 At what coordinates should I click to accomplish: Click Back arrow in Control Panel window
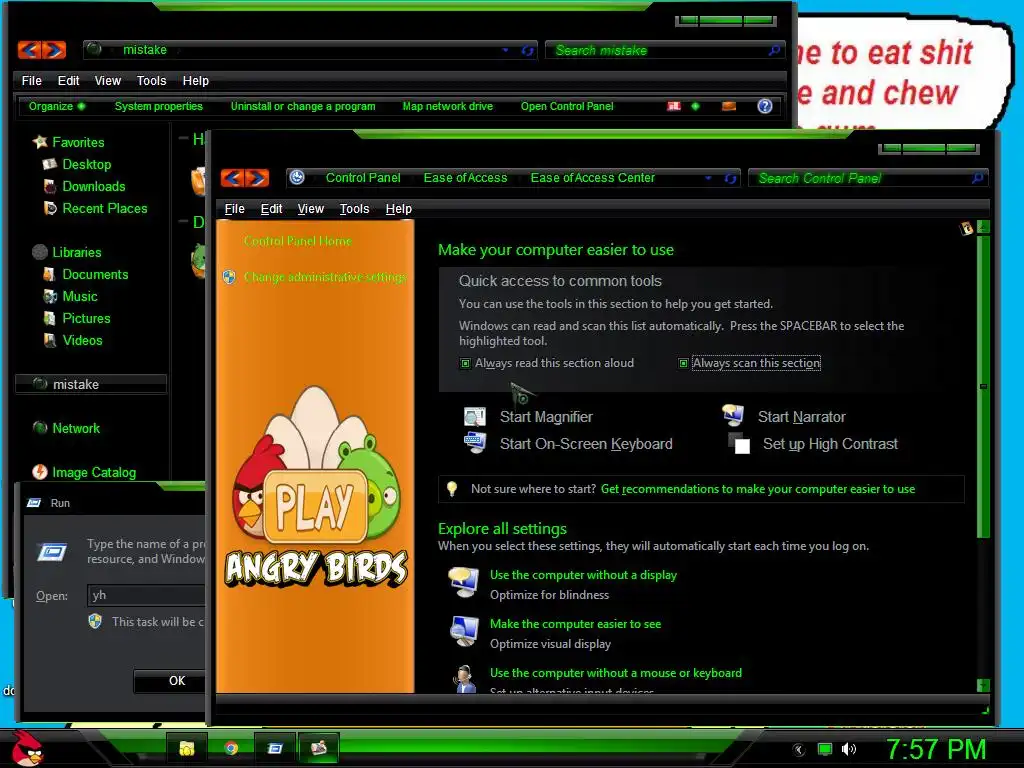click(233, 178)
